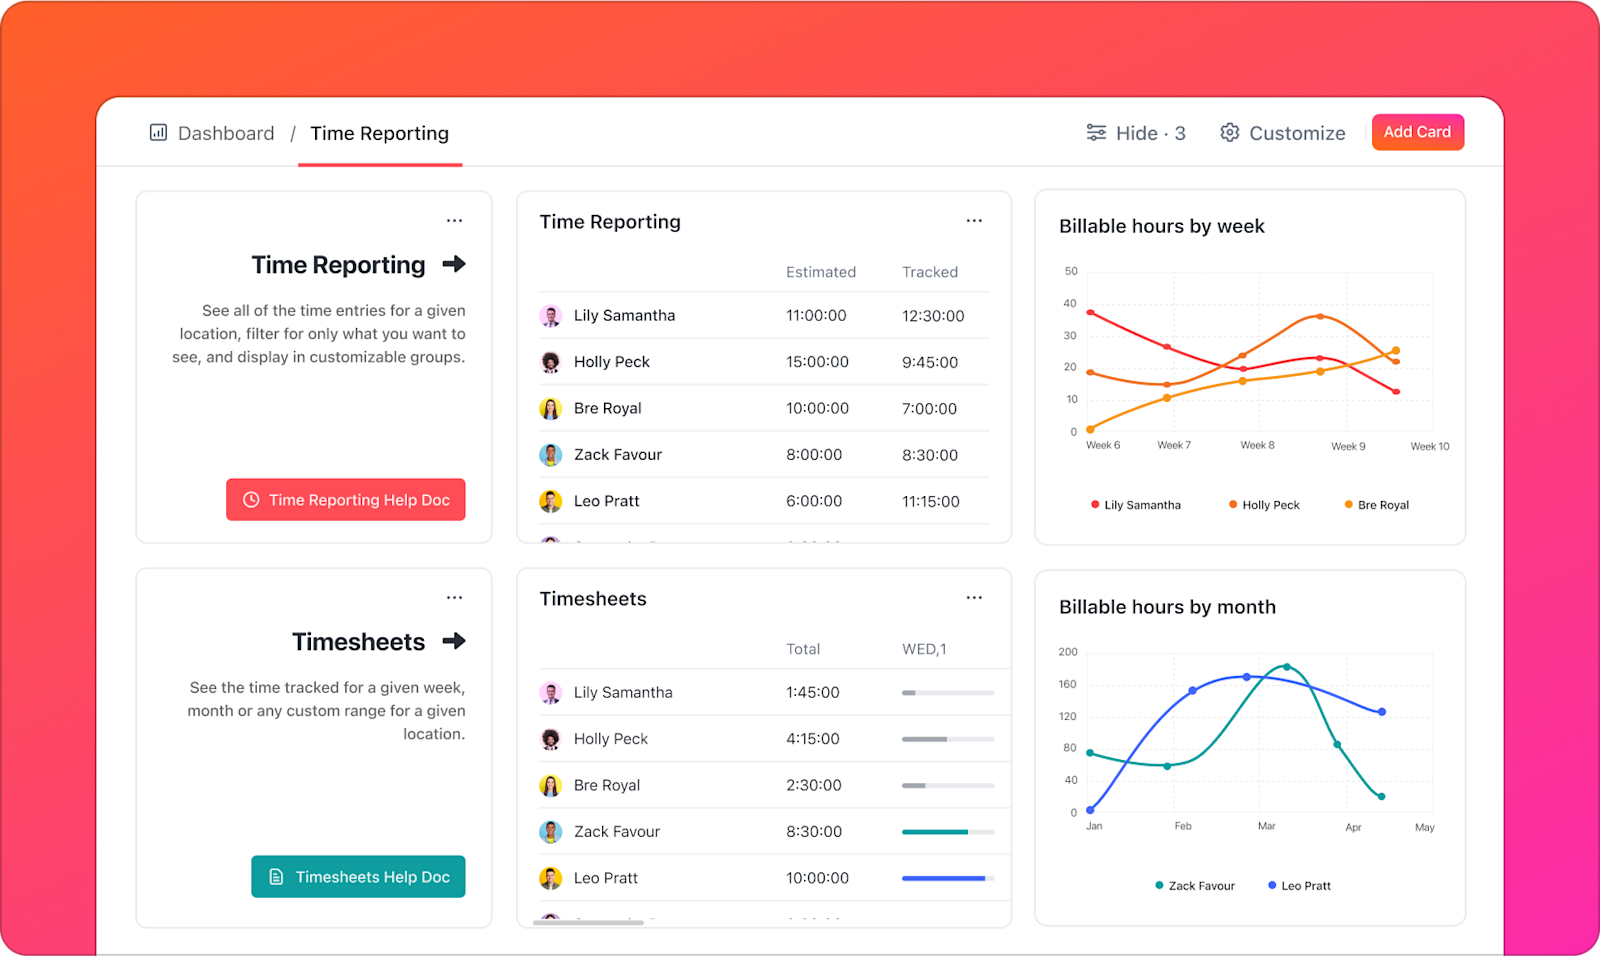This screenshot has height=956, width=1600.
Task: Open the Timesheets Help Doc
Action: click(x=358, y=876)
